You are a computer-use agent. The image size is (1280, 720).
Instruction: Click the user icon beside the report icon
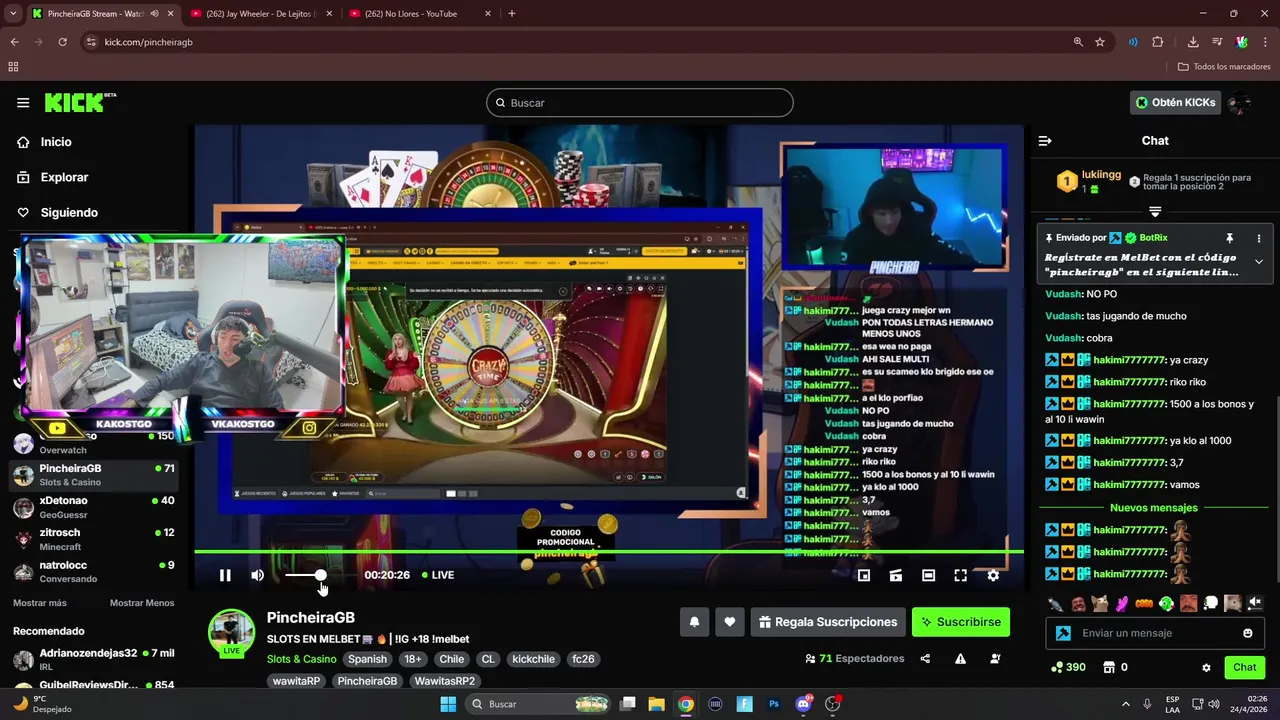click(x=995, y=659)
